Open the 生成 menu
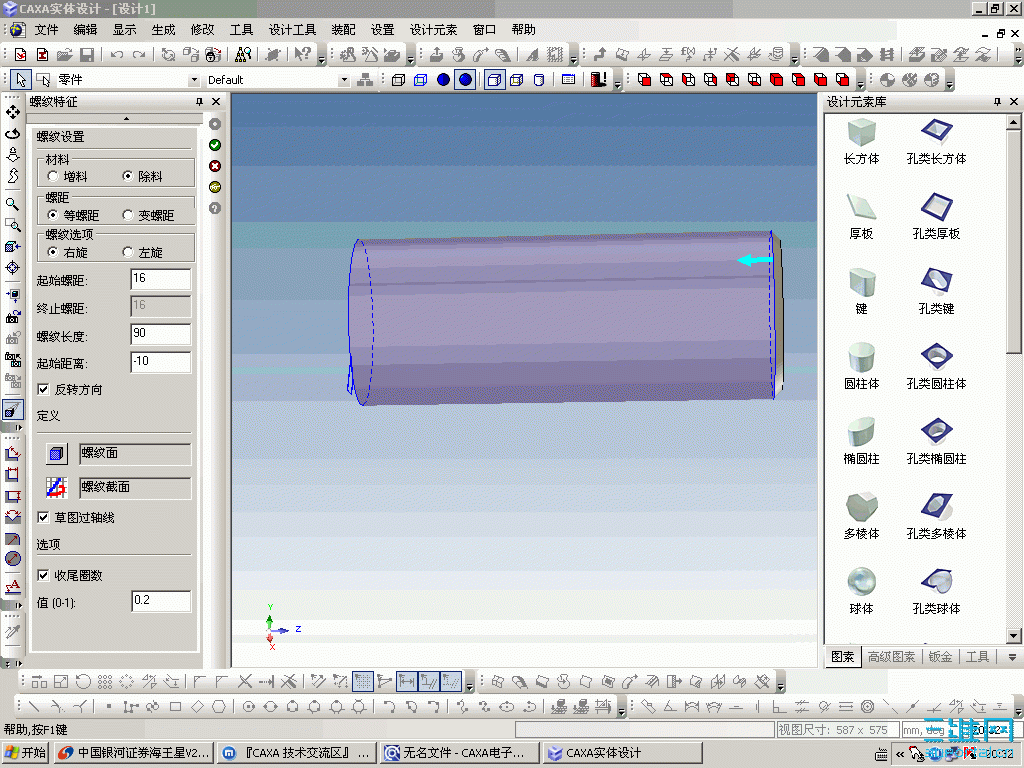This screenshot has width=1024, height=768. coord(163,30)
